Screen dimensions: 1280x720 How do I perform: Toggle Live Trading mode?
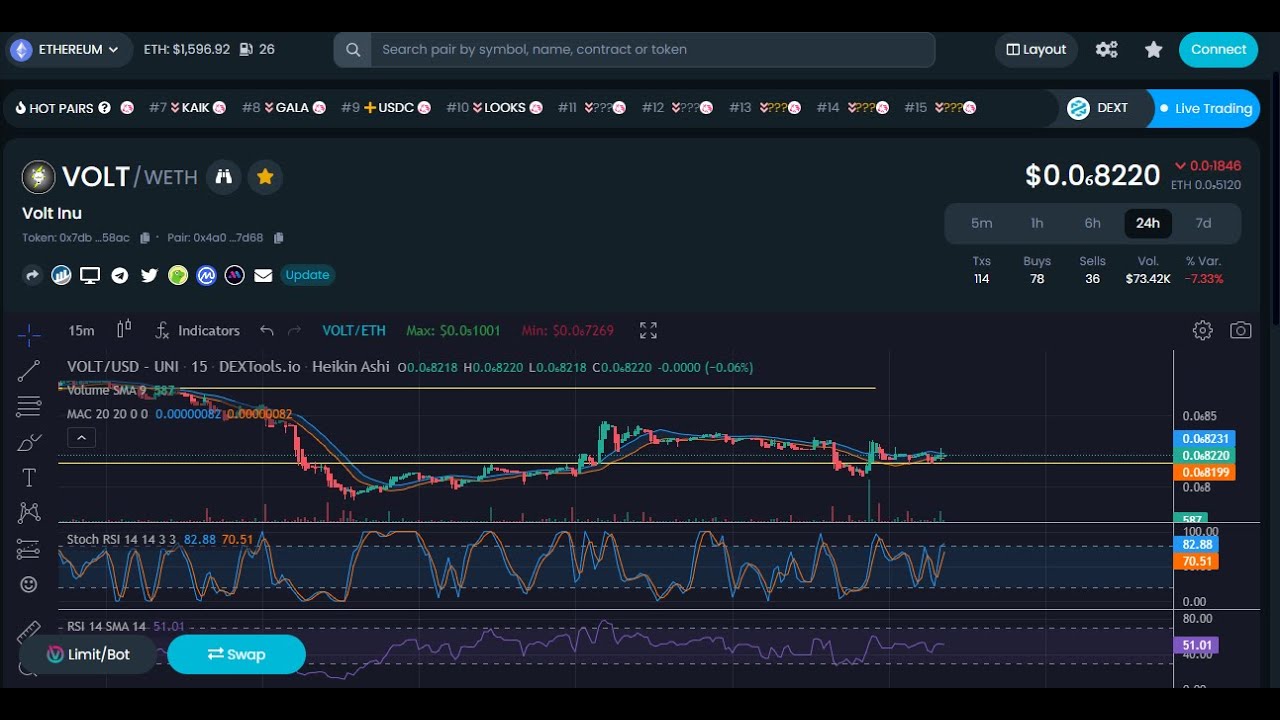pos(1205,108)
